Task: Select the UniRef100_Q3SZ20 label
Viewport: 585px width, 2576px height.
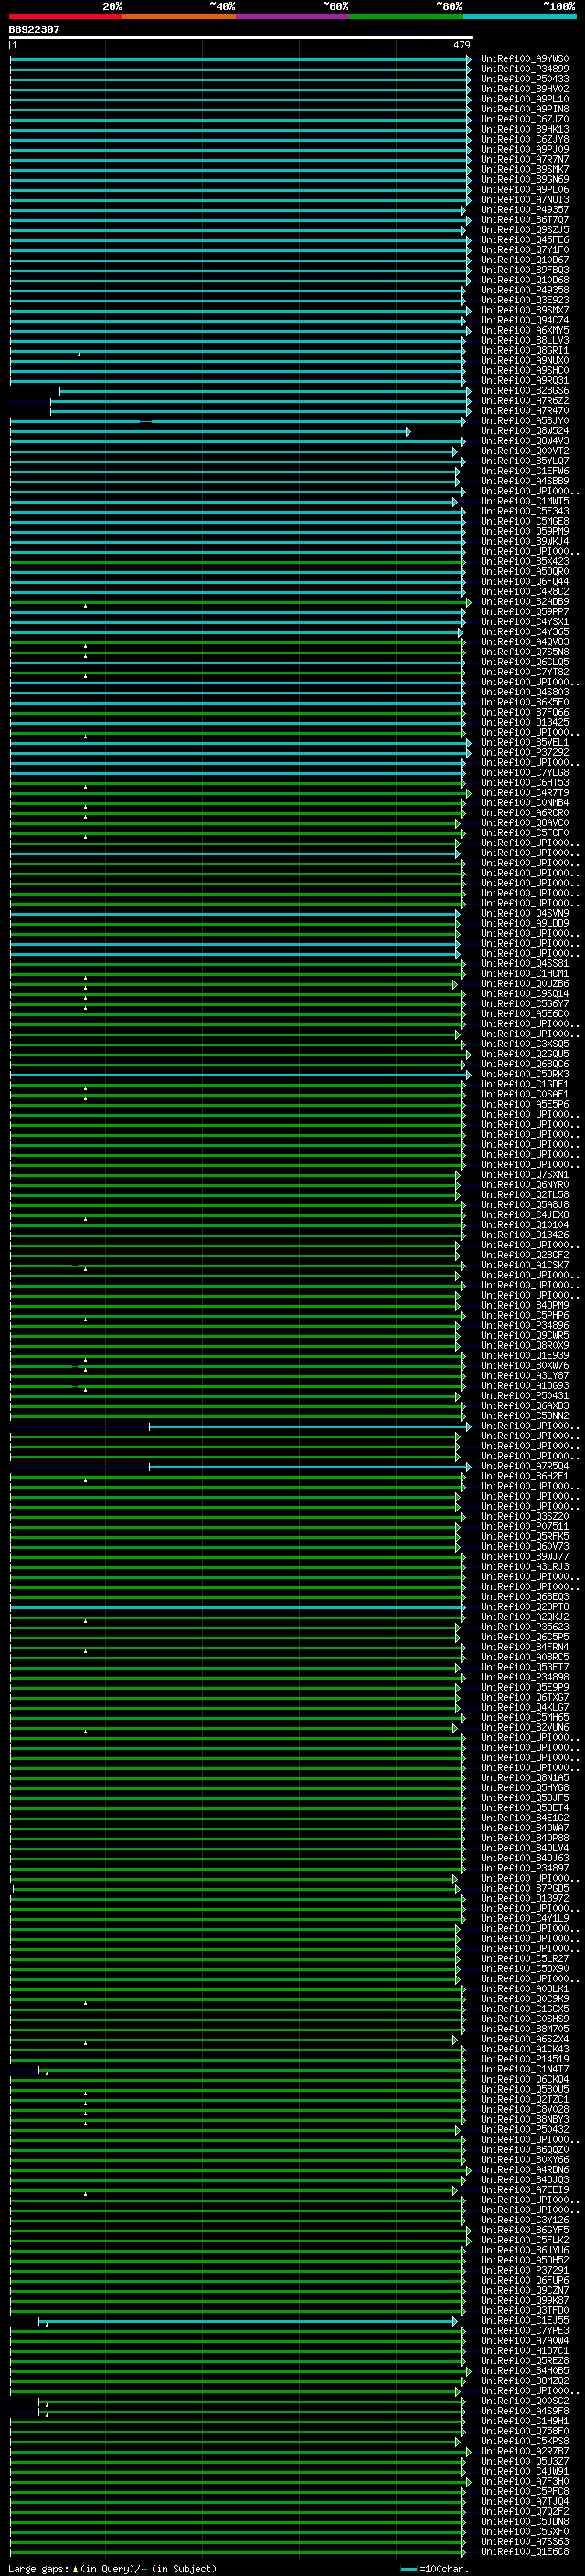Action: pos(525,1516)
